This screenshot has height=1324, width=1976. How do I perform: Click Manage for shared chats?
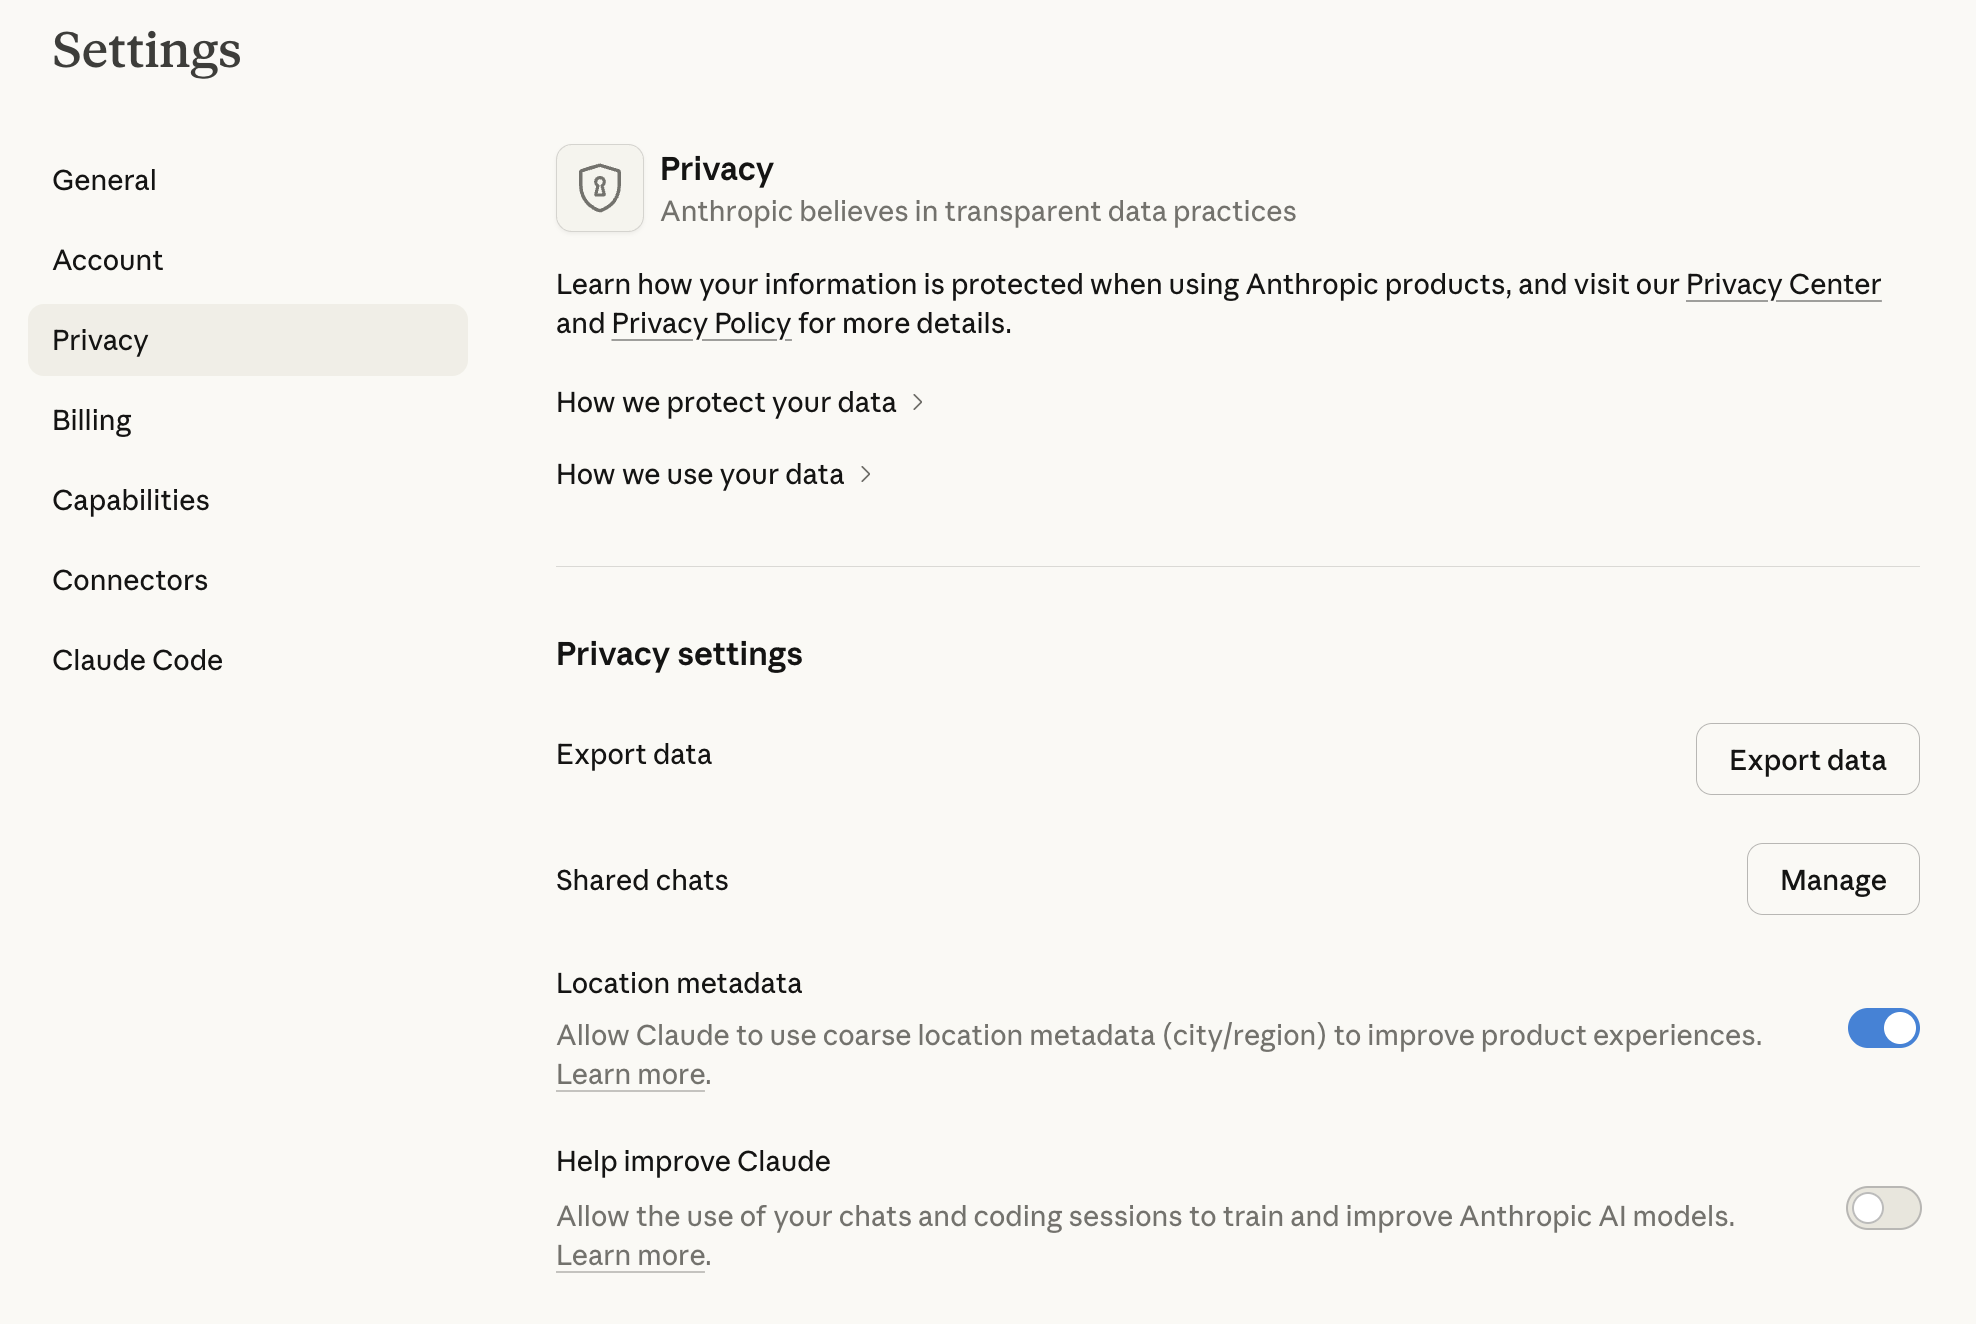point(1832,879)
